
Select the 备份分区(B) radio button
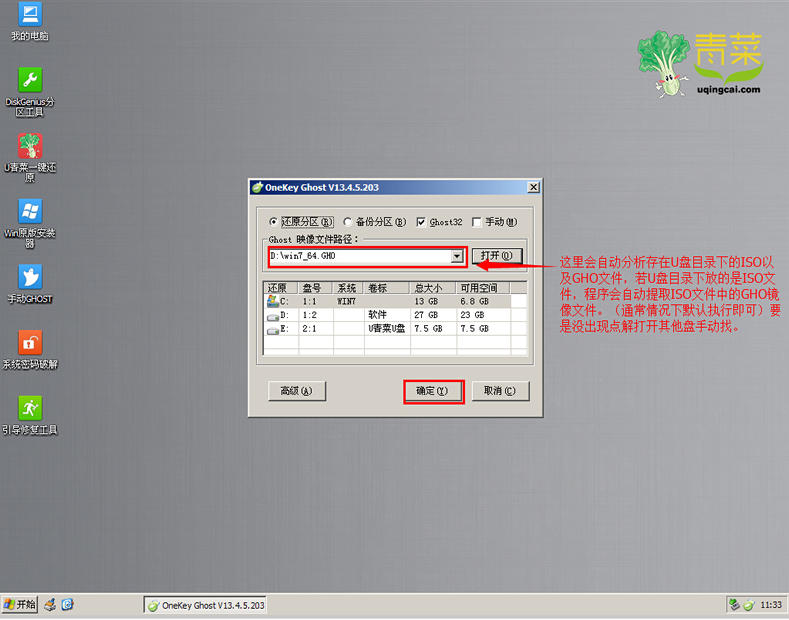click(347, 221)
